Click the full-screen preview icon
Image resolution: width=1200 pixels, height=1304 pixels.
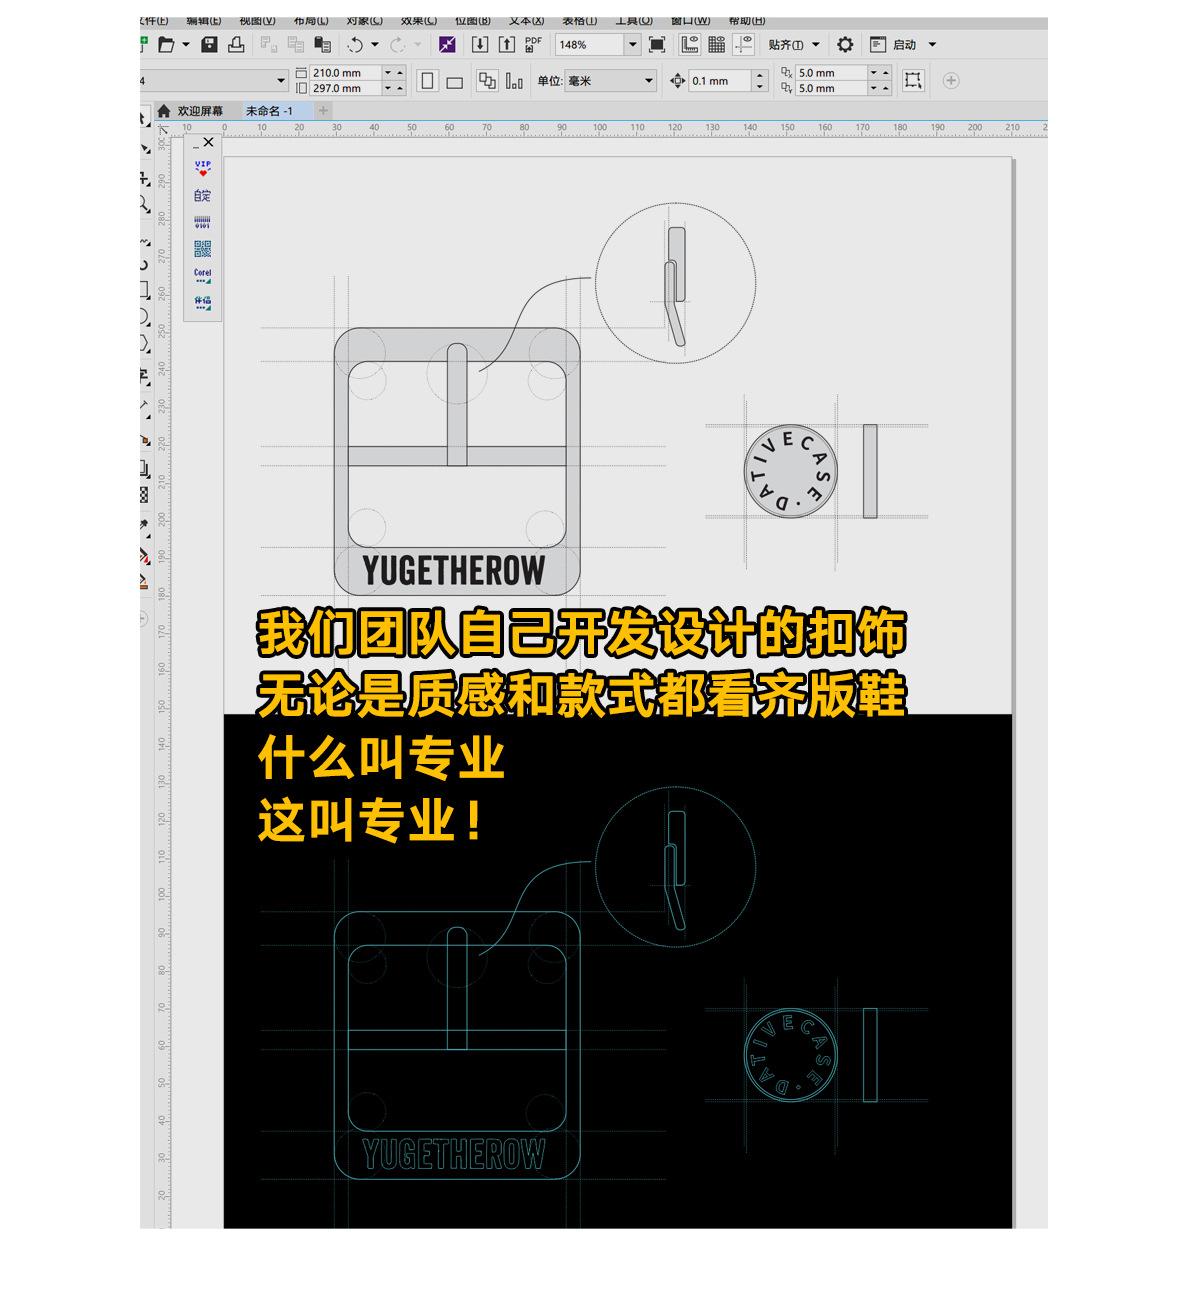[657, 45]
